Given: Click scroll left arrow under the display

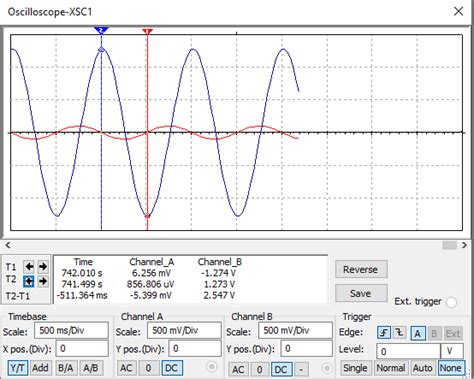Looking at the screenshot, I should (x=8, y=245).
